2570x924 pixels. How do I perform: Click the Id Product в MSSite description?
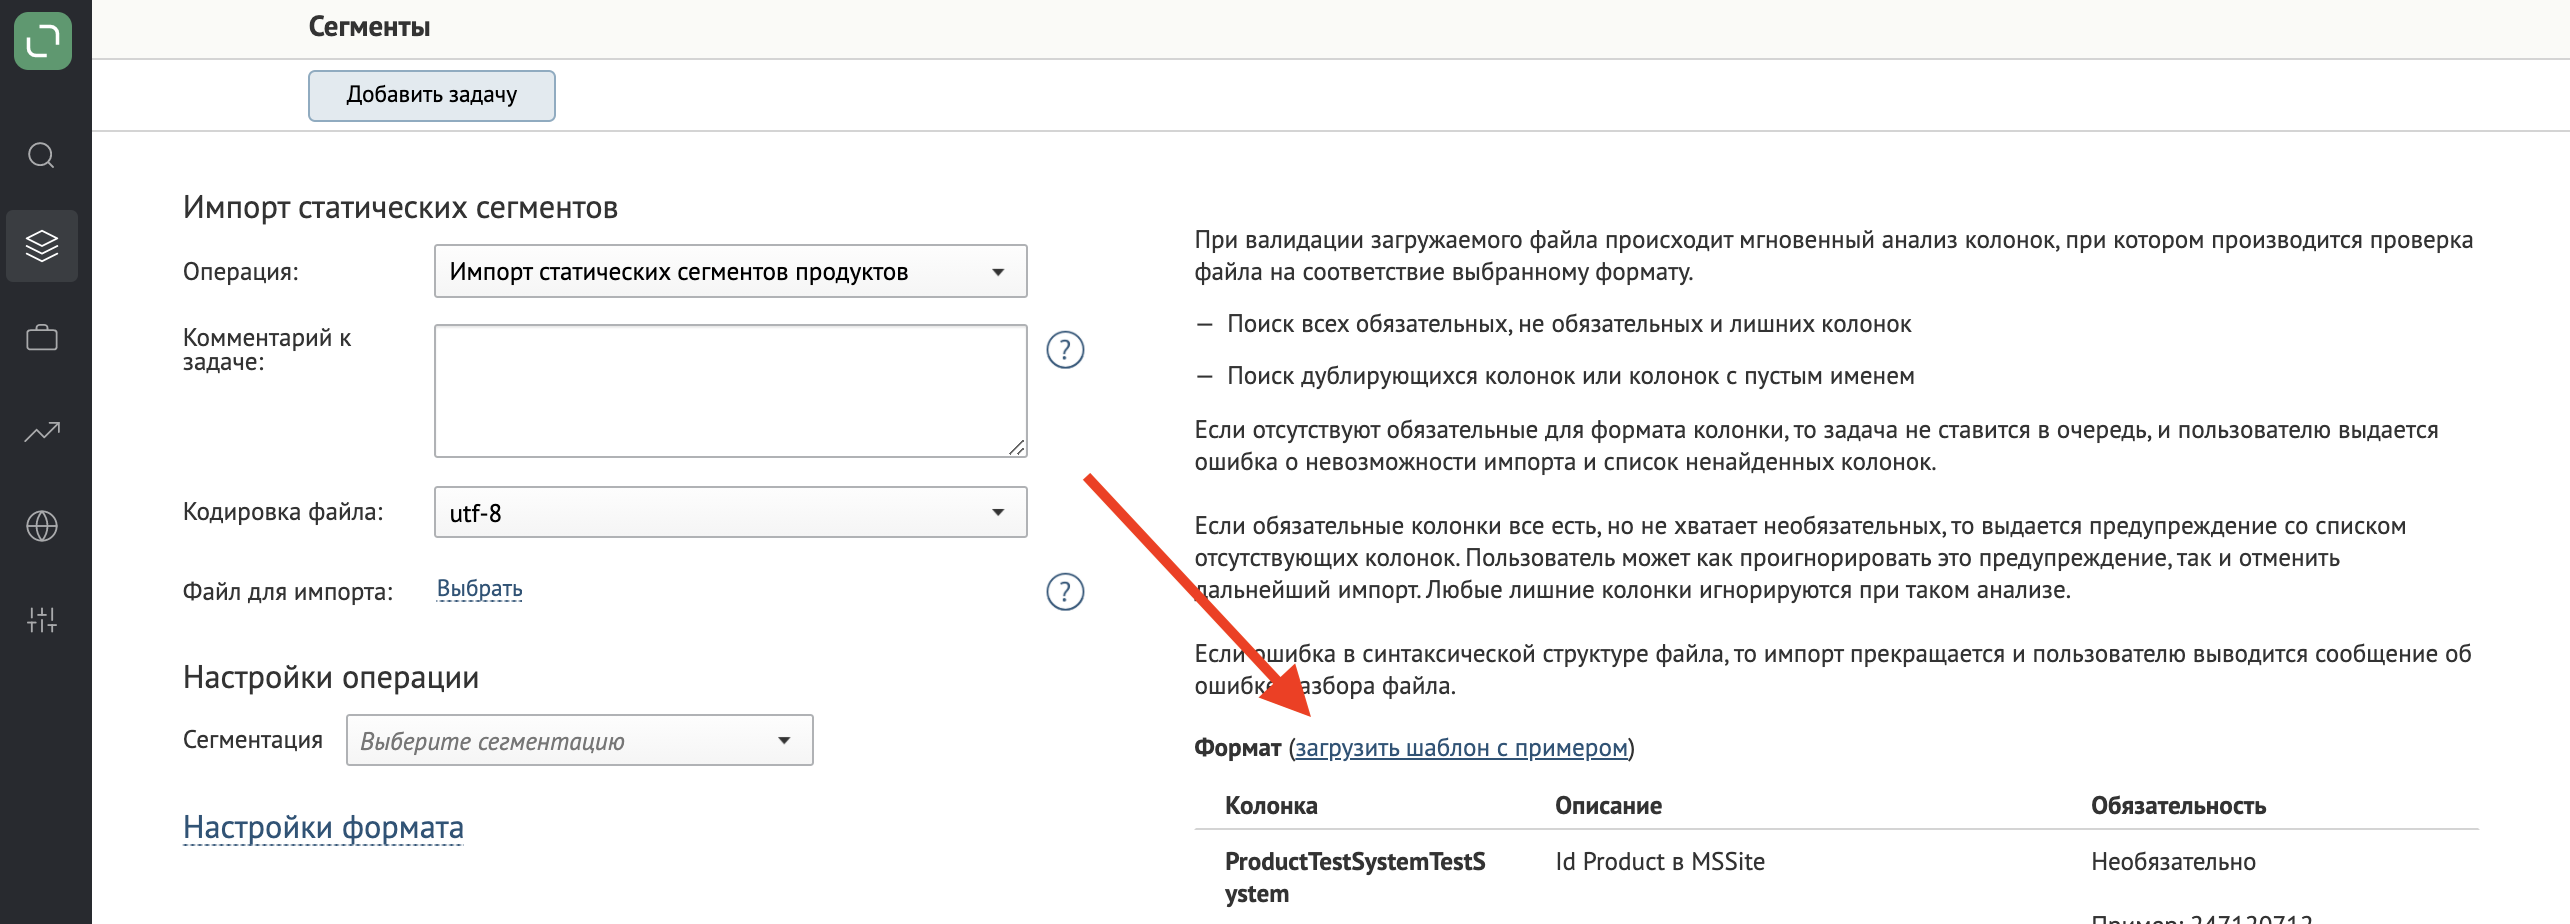click(1660, 862)
